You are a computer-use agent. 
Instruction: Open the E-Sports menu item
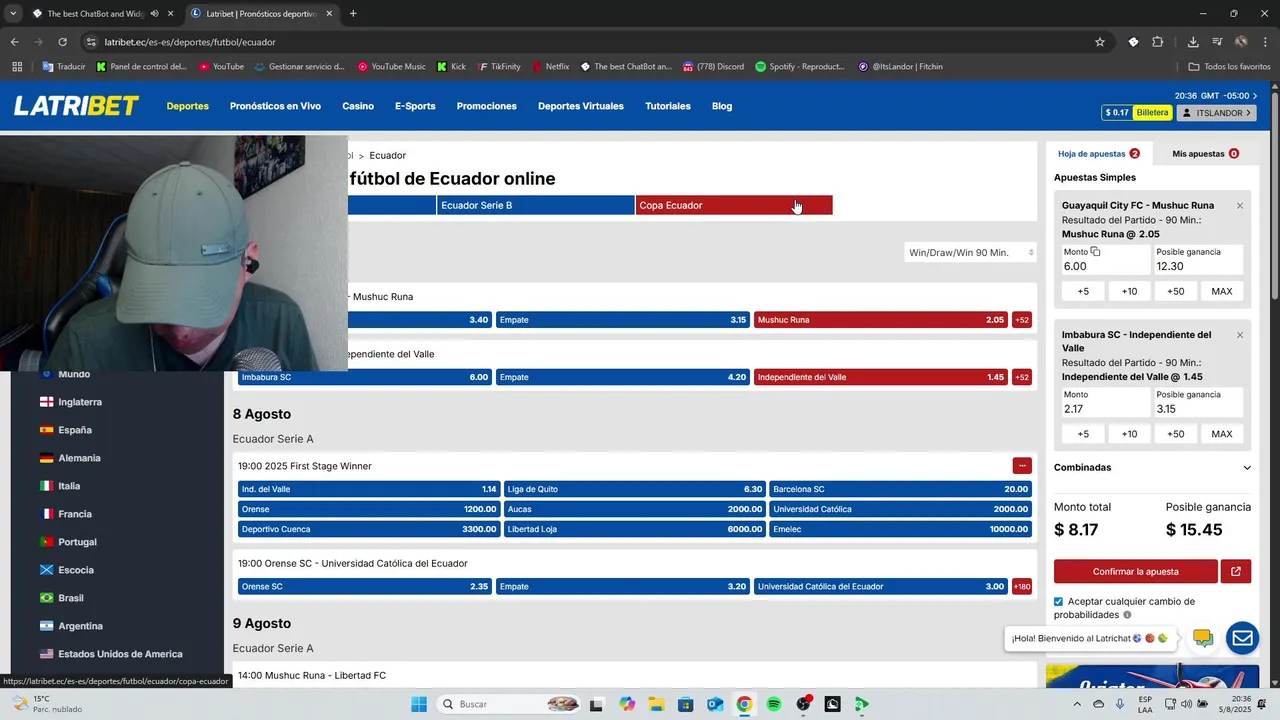click(415, 106)
